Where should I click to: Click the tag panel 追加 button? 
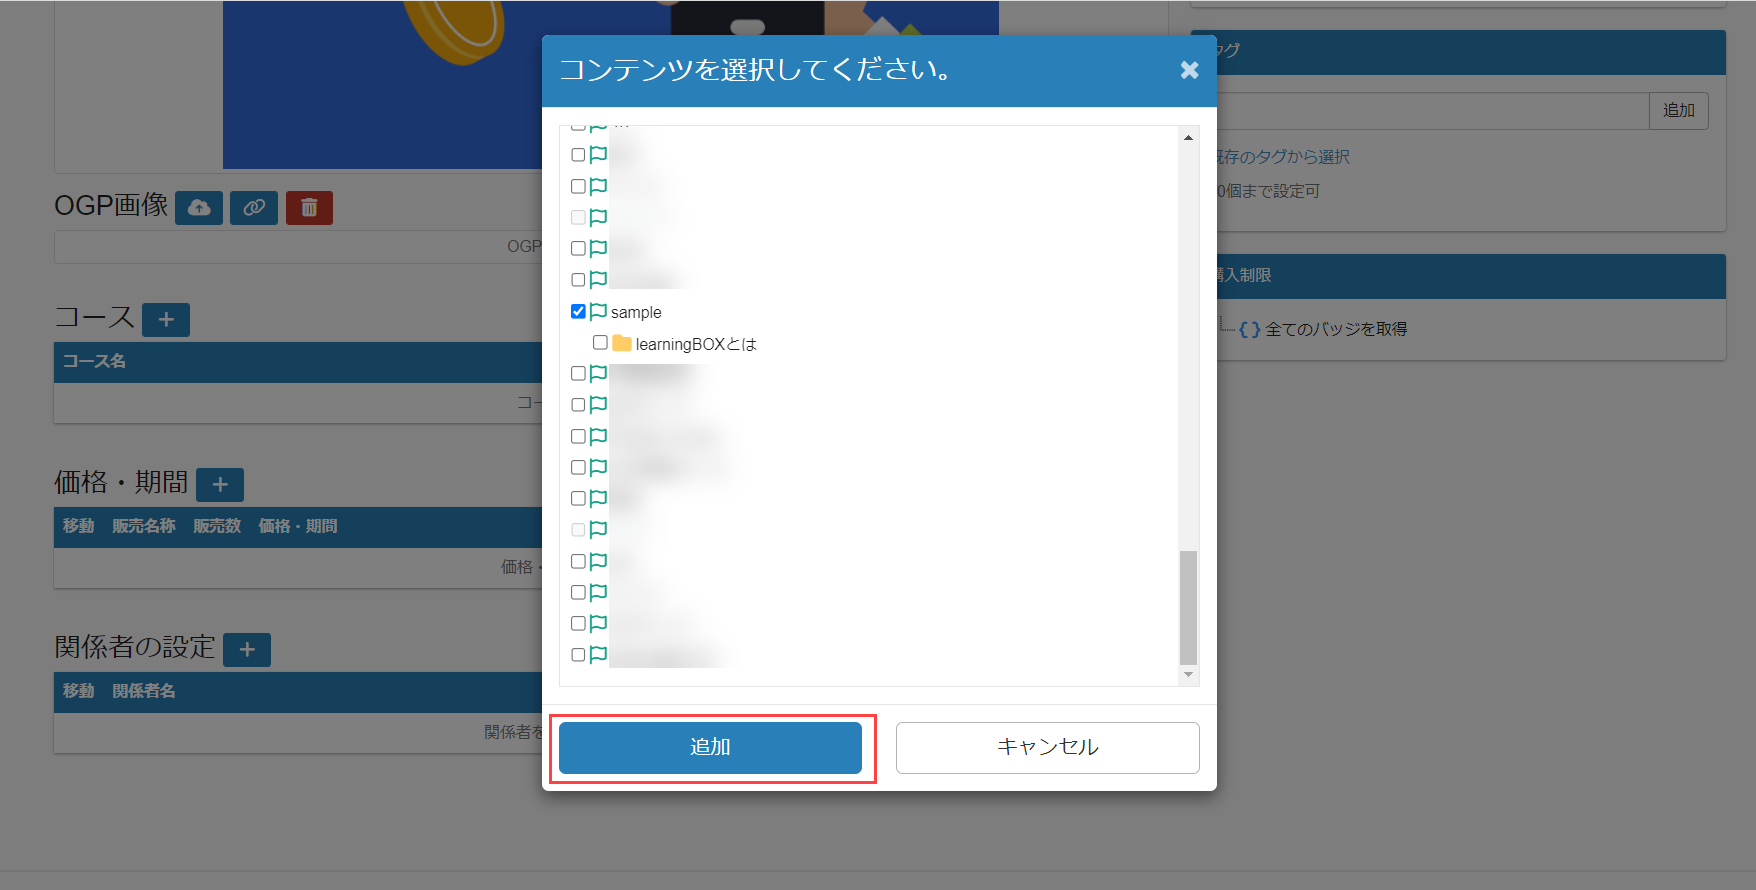[x=1678, y=111]
